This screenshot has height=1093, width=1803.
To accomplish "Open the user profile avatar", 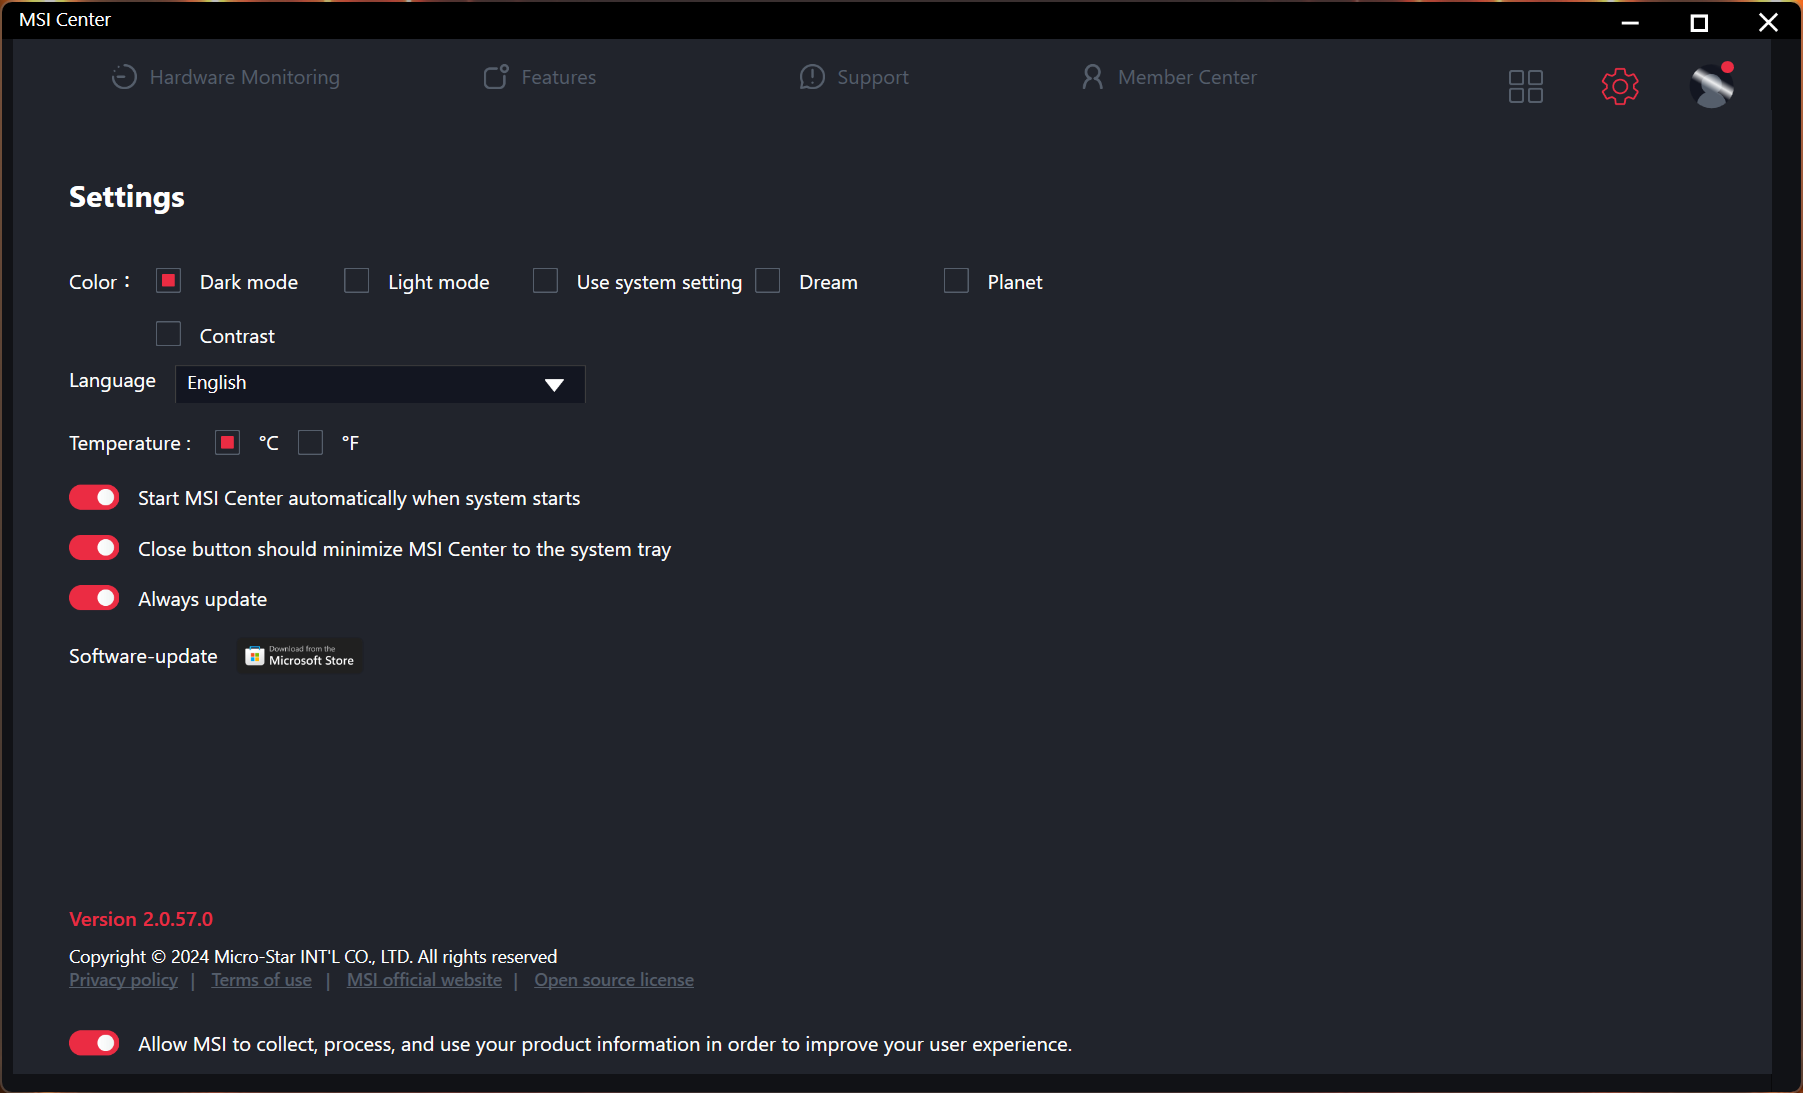I will click(1711, 87).
